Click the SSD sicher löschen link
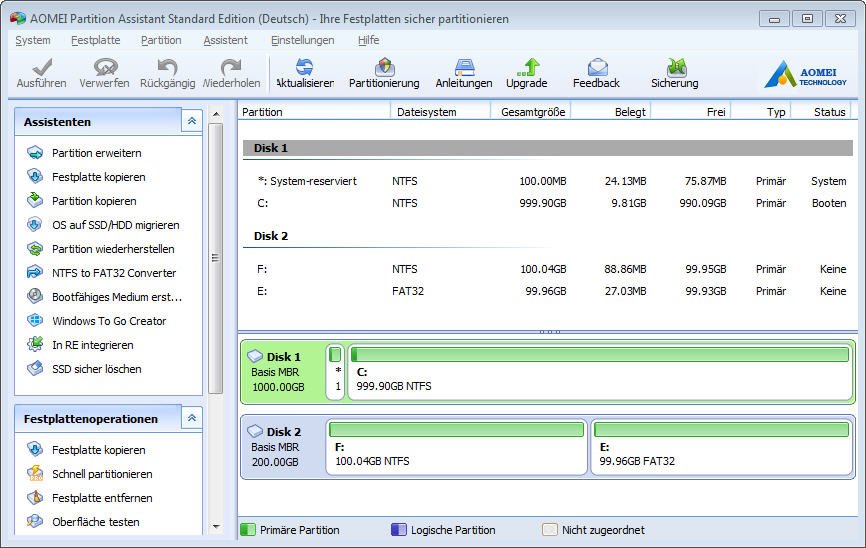 pos(97,368)
